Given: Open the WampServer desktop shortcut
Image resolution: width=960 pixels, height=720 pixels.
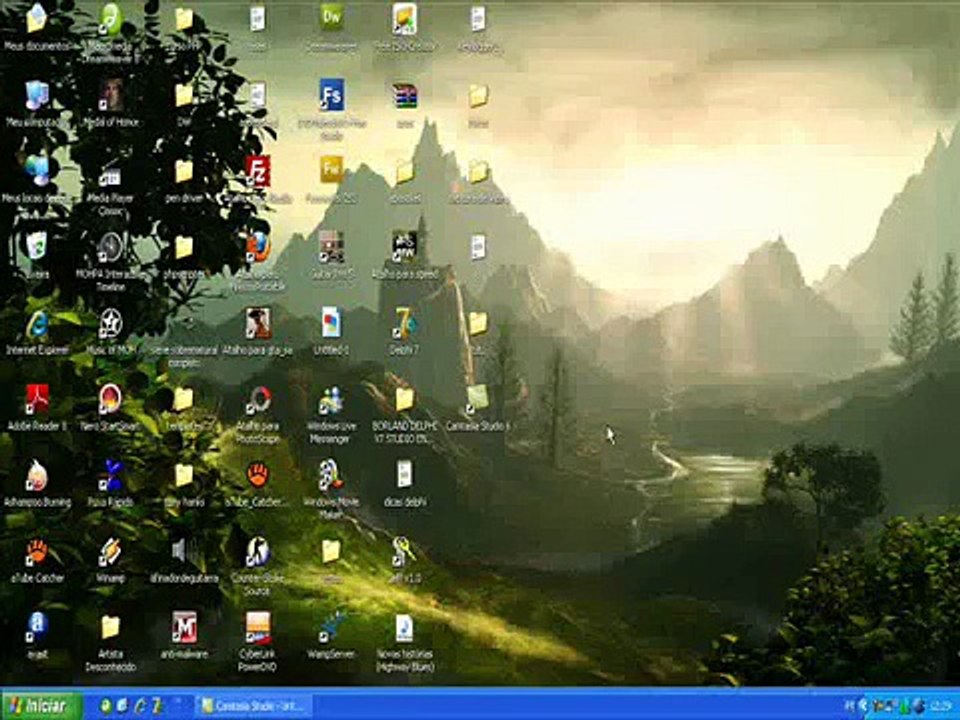Looking at the screenshot, I should coord(331,627).
